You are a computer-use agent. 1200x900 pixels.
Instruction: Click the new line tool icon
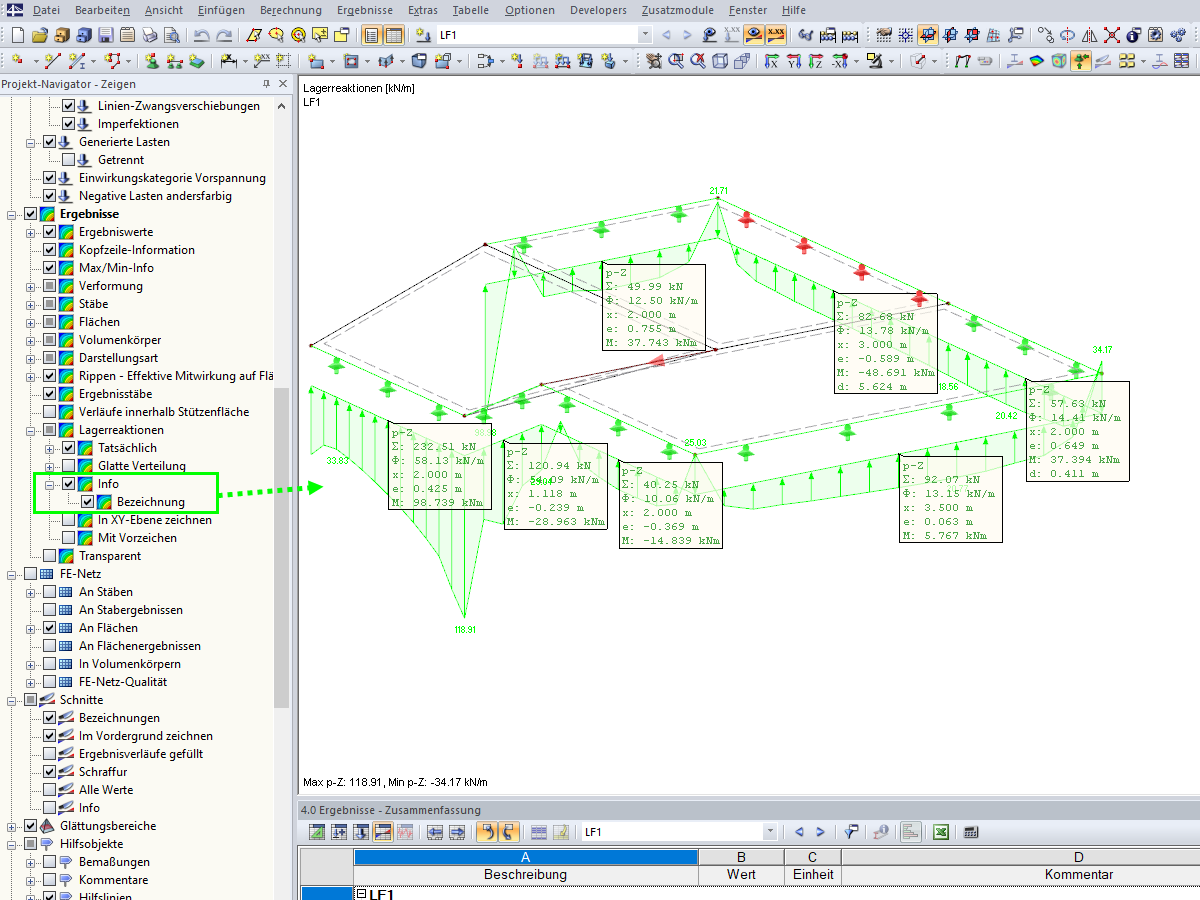[x=54, y=61]
